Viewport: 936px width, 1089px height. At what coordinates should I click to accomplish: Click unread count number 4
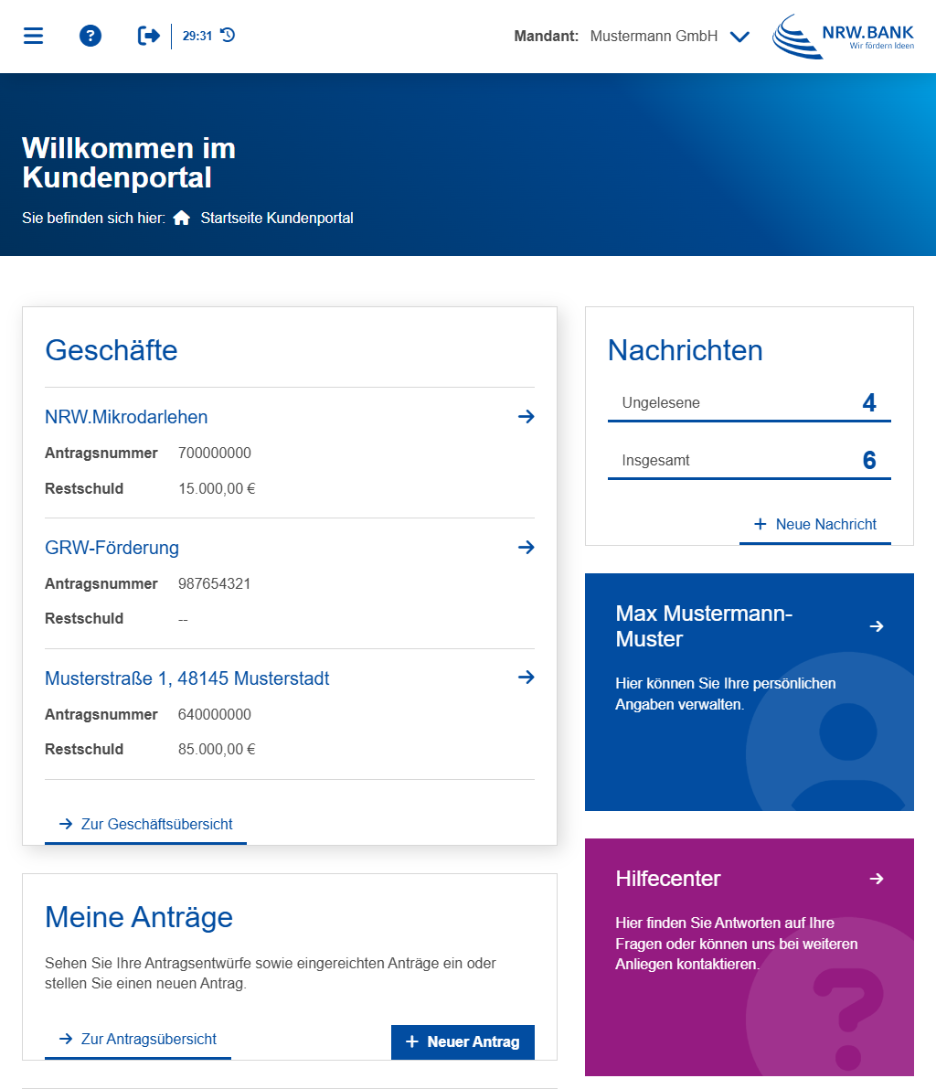pos(869,403)
